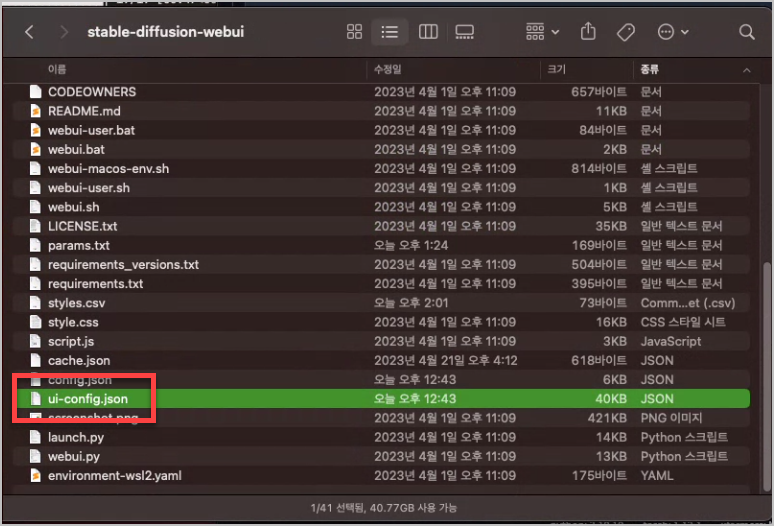The image size is (774, 526).
Task: Go forward with the right chevron button
Action: pos(64,32)
